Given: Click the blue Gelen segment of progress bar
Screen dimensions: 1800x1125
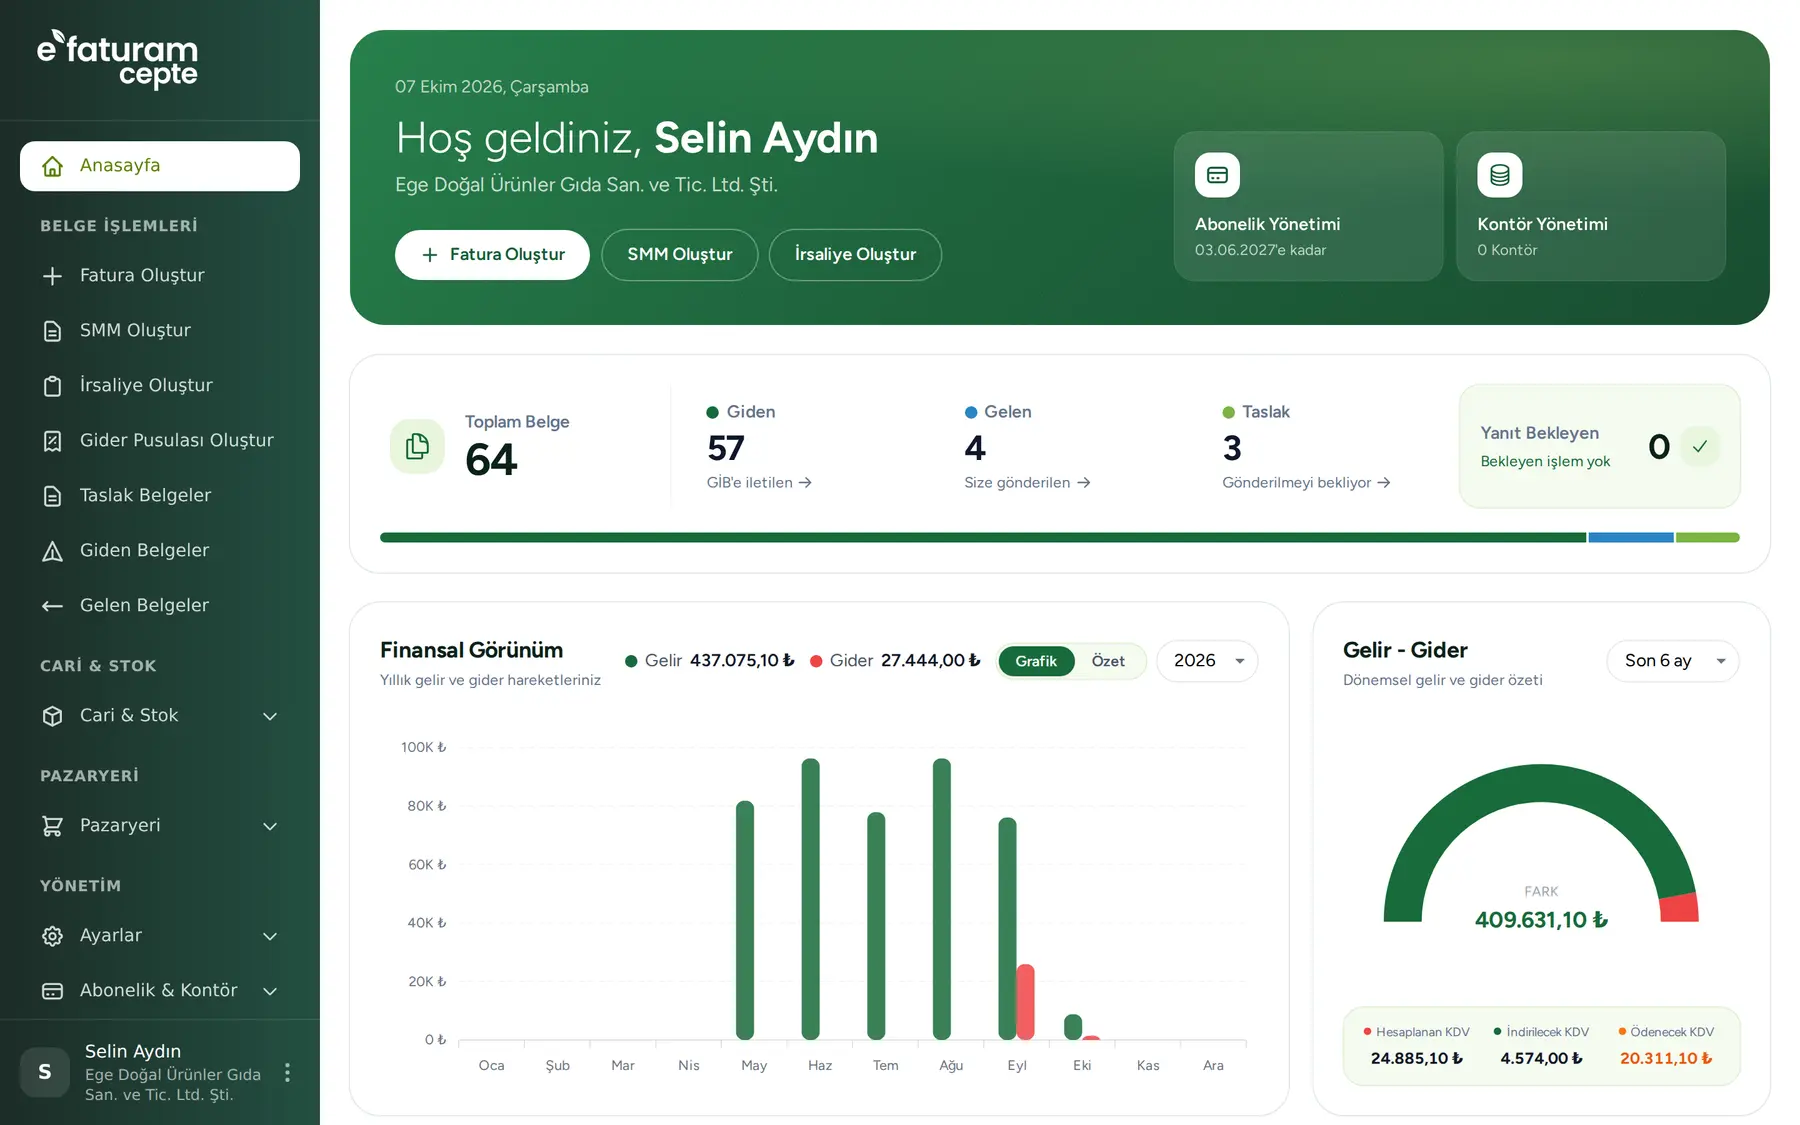Looking at the screenshot, I should click(x=1631, y=538).
